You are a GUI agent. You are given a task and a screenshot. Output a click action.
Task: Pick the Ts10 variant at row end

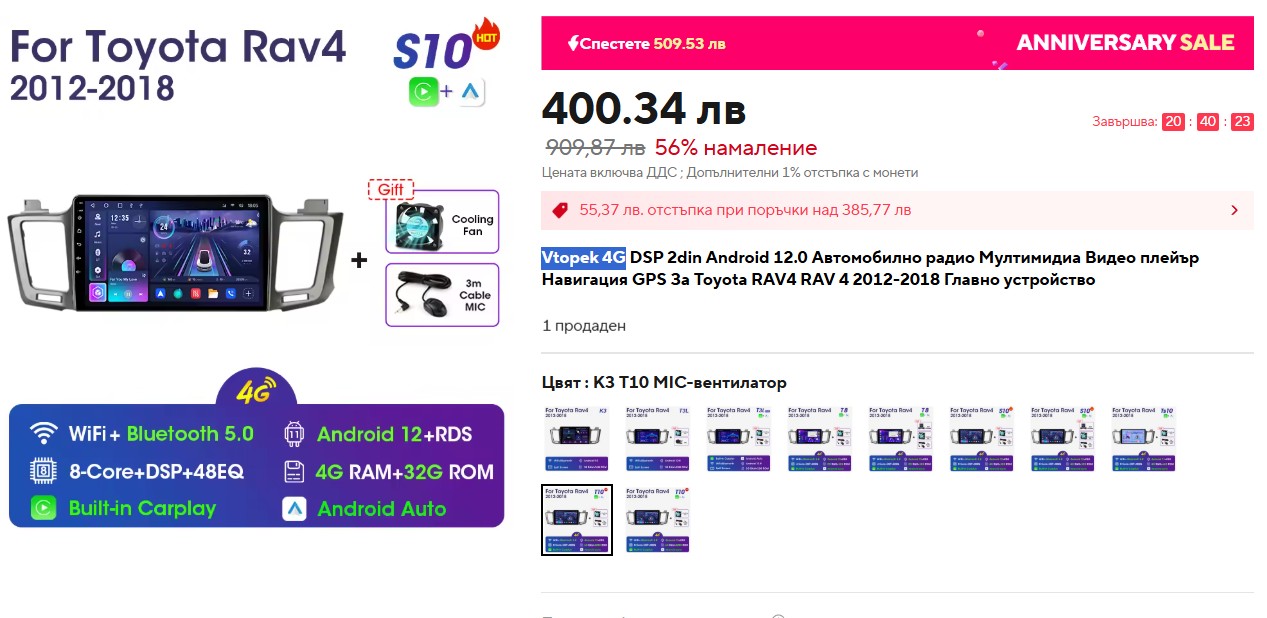tap(1144, 438)
